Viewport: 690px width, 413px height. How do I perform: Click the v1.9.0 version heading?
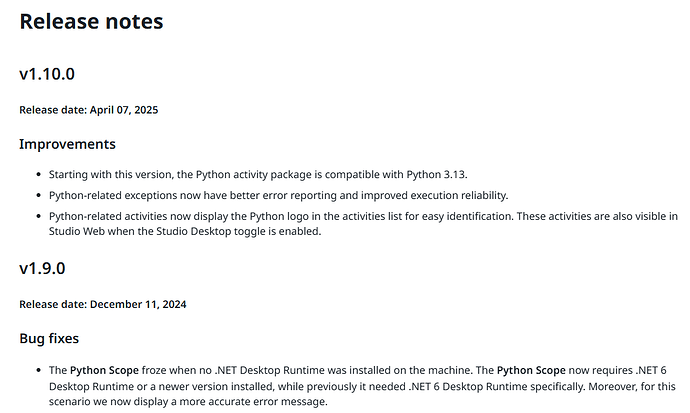pyautogui.click(x=43, y=268)
